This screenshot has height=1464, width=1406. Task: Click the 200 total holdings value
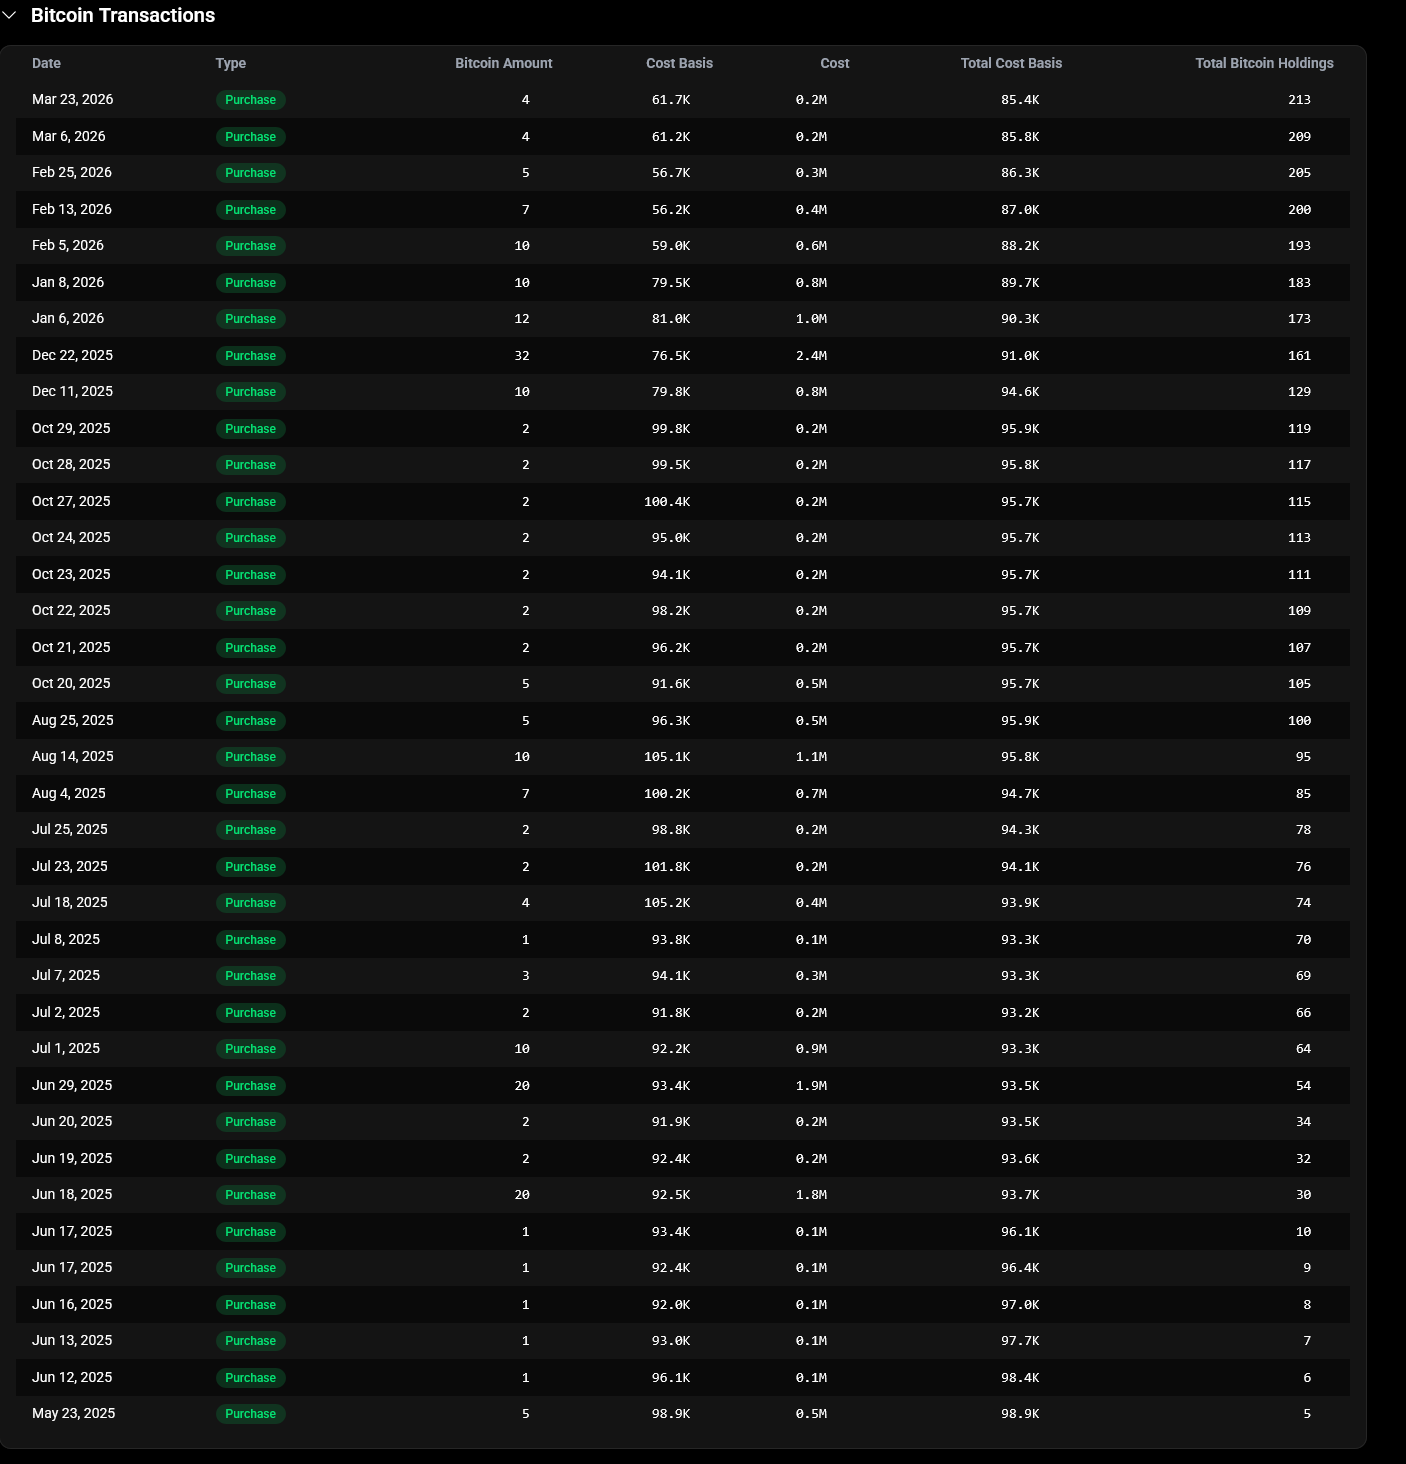click(1299, 210)
